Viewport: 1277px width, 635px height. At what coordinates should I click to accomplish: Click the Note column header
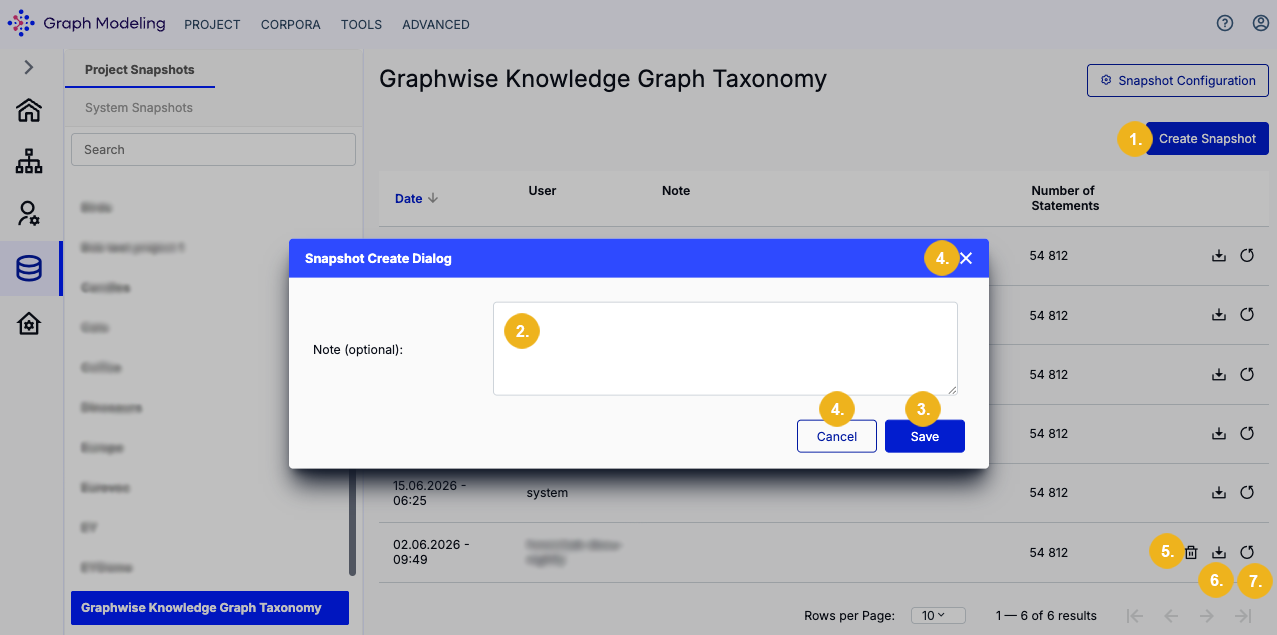click(x=676, y=191)
